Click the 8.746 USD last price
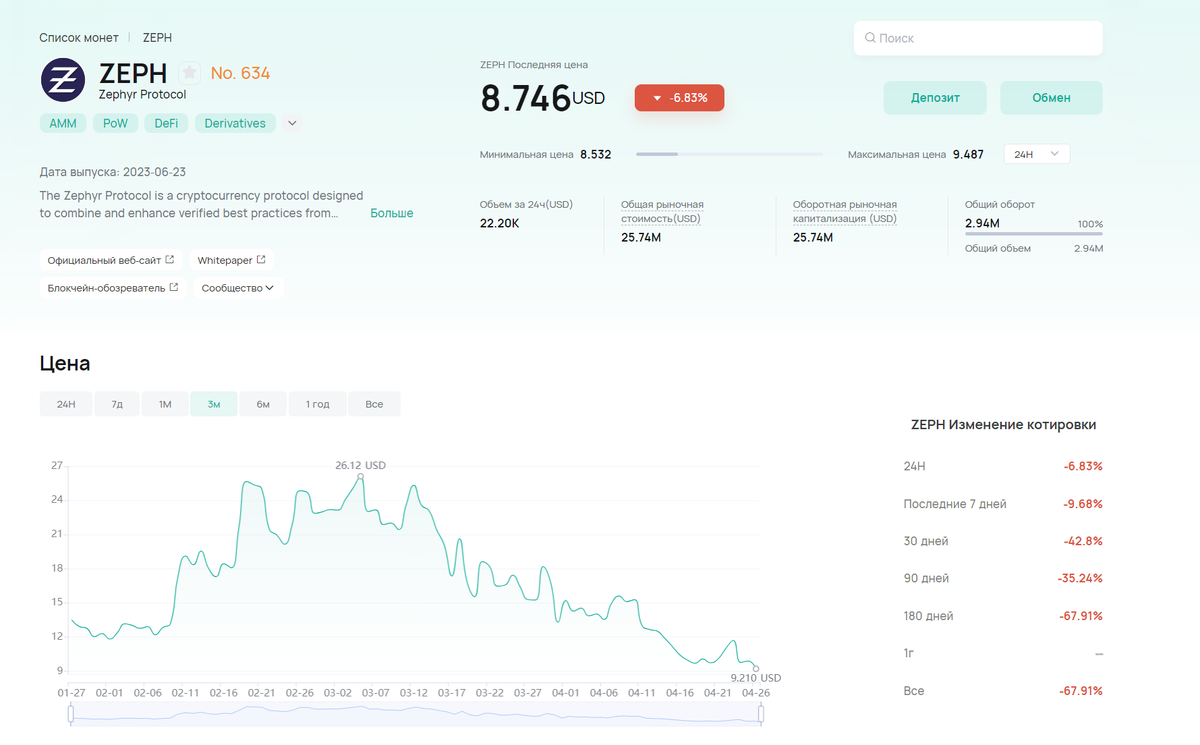Image resolution: width=1200 pixels, height=745 pixels. 542,98
